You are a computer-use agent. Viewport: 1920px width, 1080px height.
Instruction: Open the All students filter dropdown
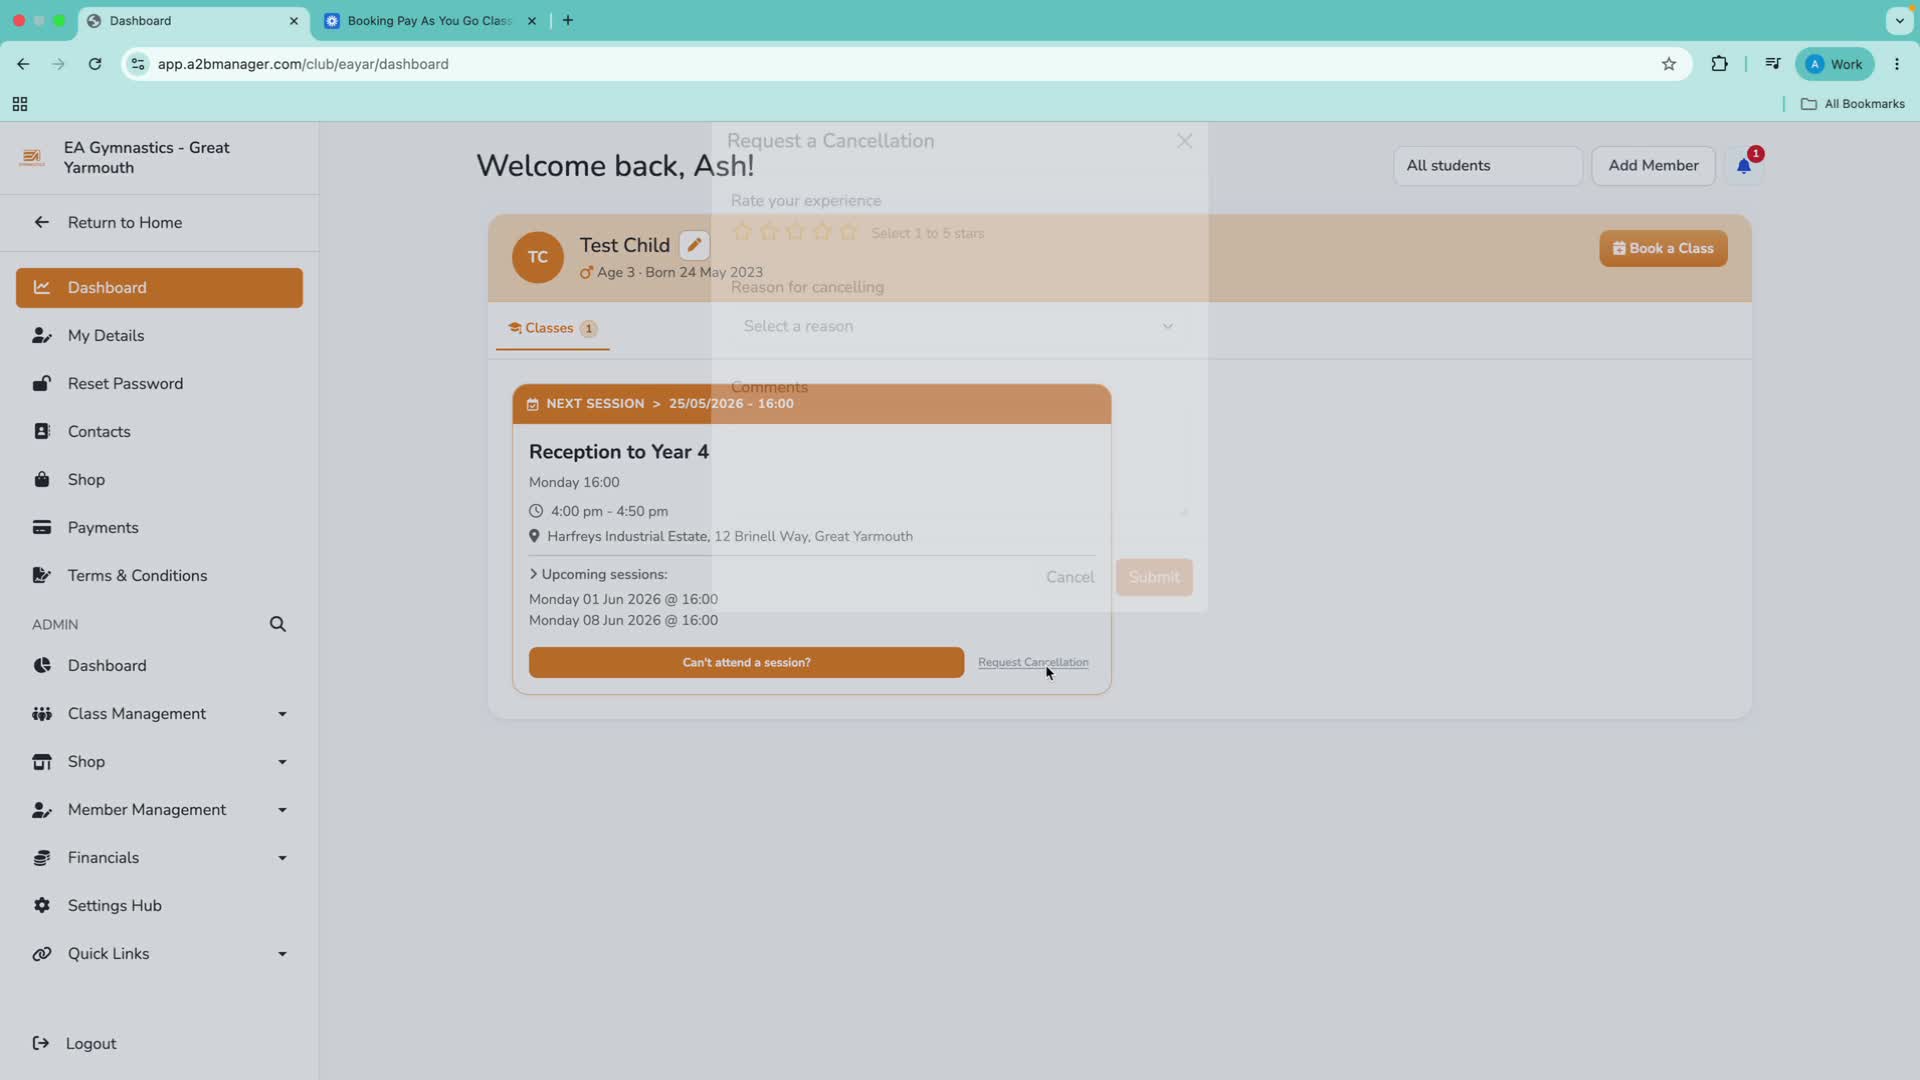(1487, 166)
